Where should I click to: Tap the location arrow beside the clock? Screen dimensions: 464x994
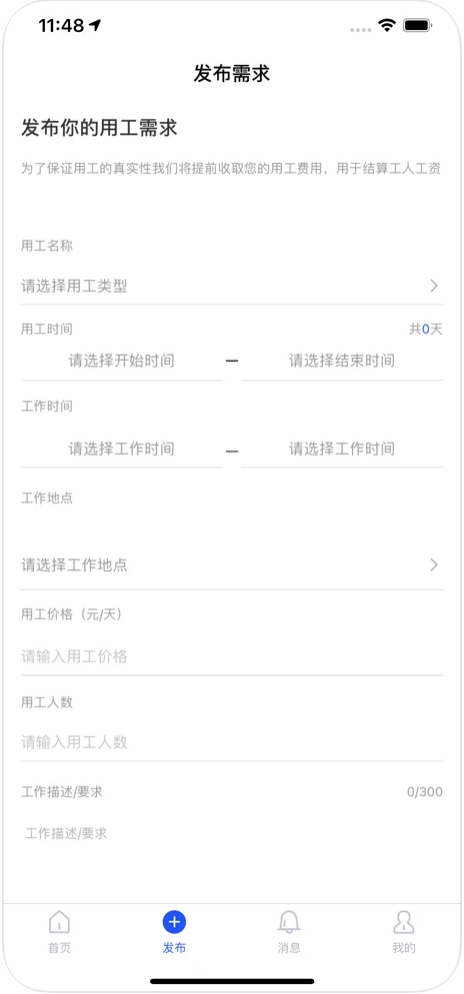(95, 25)
